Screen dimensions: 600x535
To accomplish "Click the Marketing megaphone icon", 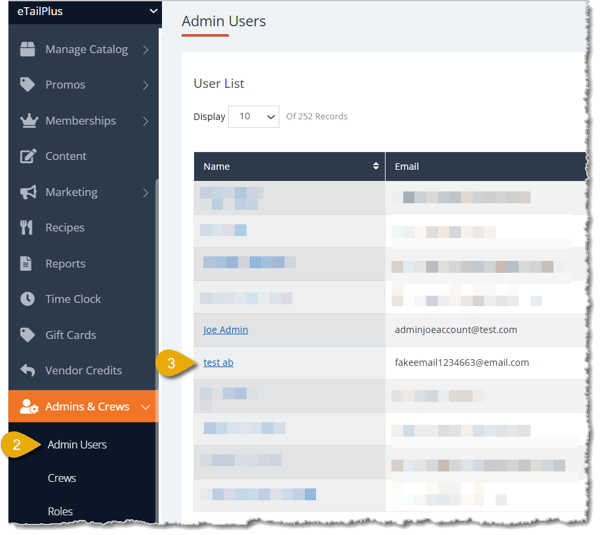I will point(28,192).
